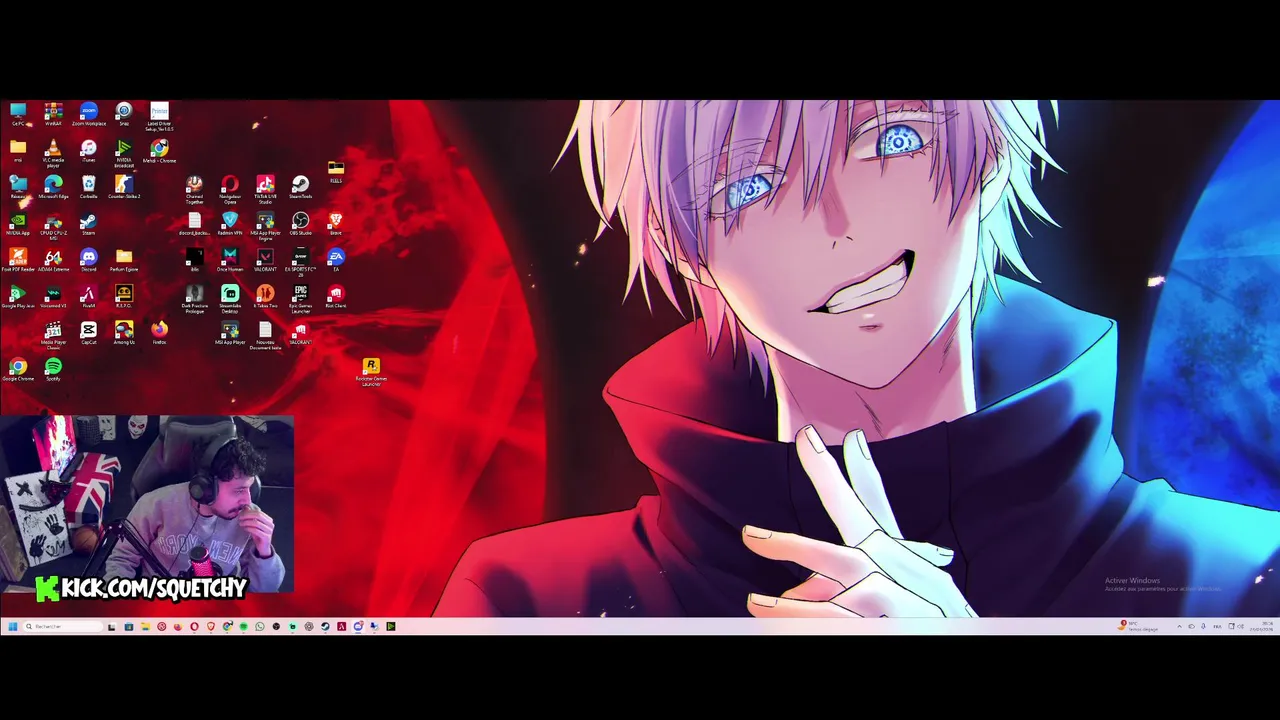Open the discord_backup text file
This screenshot has height=720, width=1280.
[x=194, y=224]
